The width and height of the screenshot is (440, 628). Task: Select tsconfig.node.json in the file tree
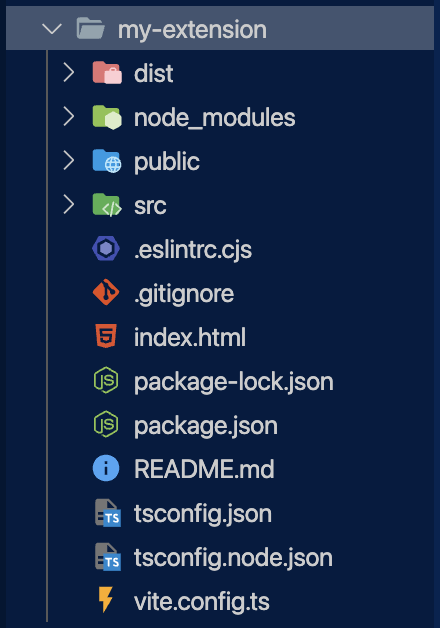tap(233, 558)
